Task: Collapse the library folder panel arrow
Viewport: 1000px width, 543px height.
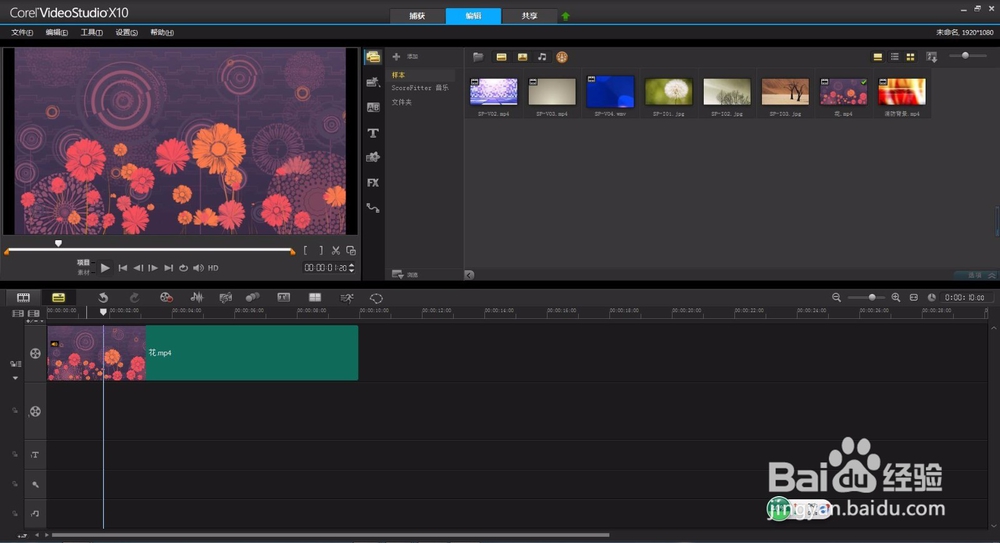Action: click(469, 275)
